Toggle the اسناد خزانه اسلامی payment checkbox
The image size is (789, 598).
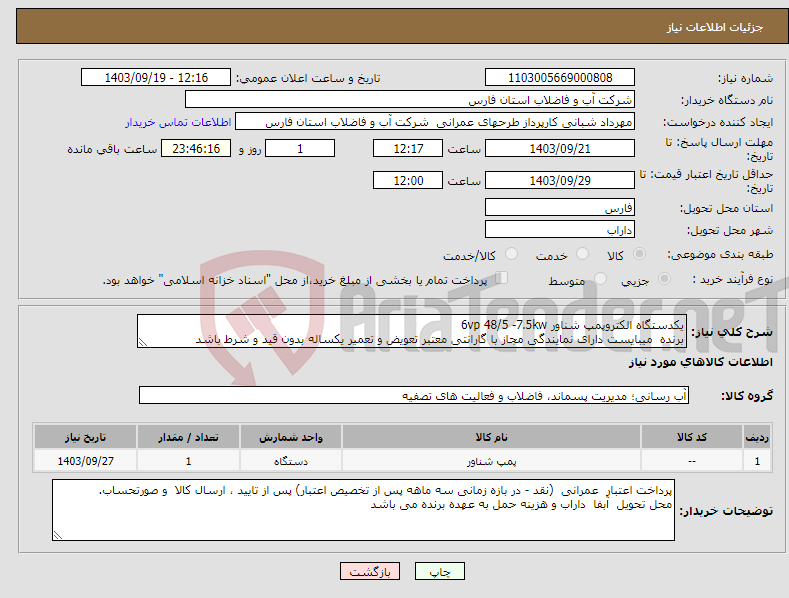coord(502,277)
